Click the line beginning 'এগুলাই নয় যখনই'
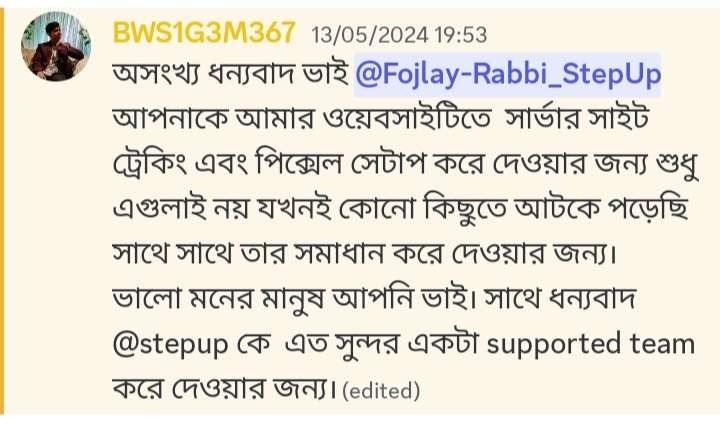The height and width of the screenshot is (427, 720). coord(401,209)
